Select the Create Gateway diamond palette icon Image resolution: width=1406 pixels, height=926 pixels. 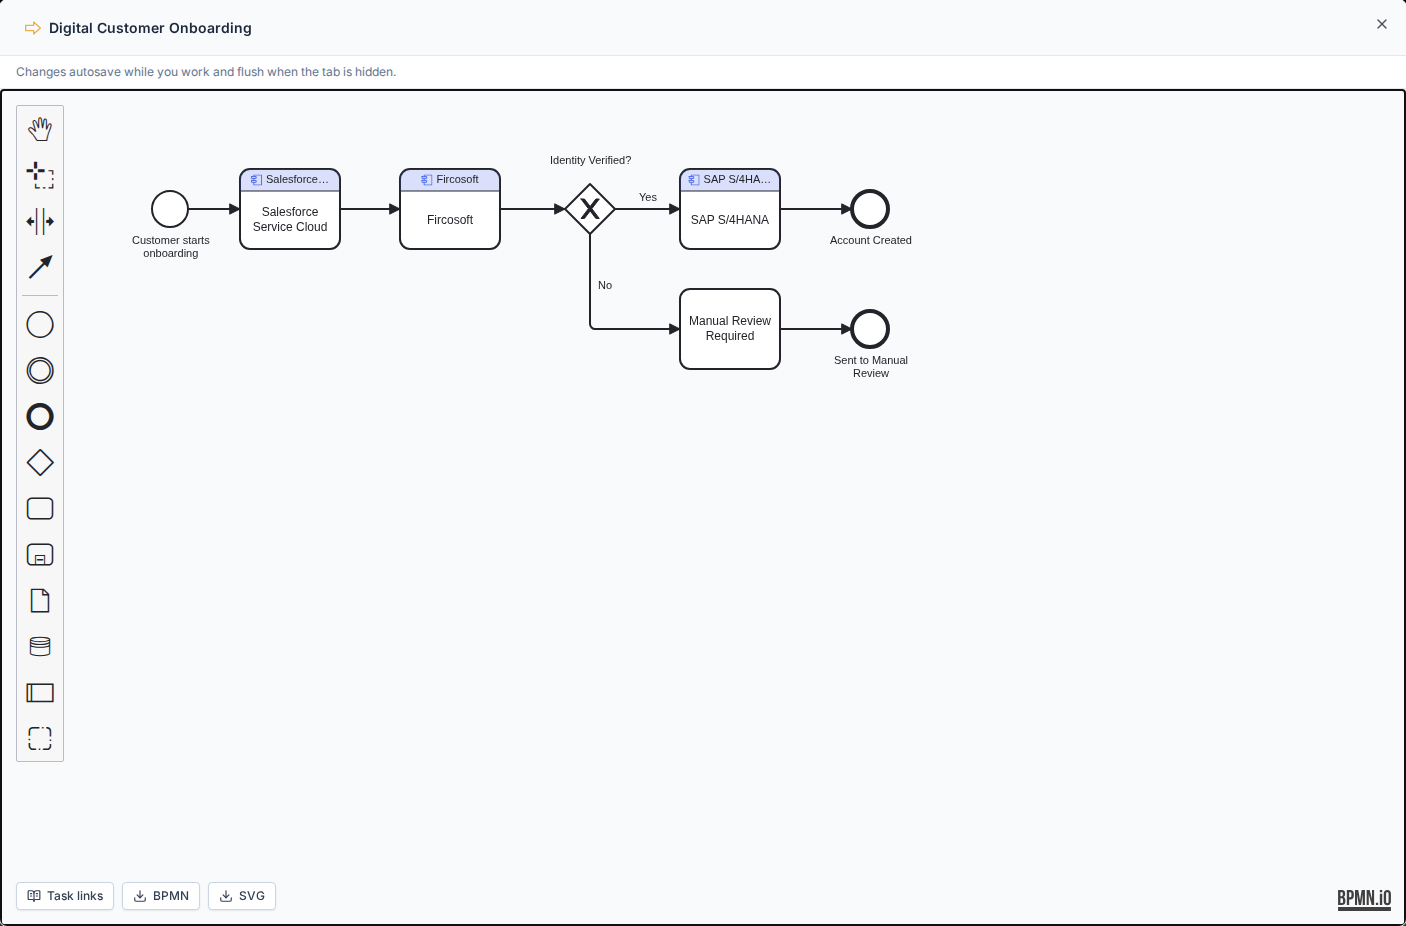[40, 463]
